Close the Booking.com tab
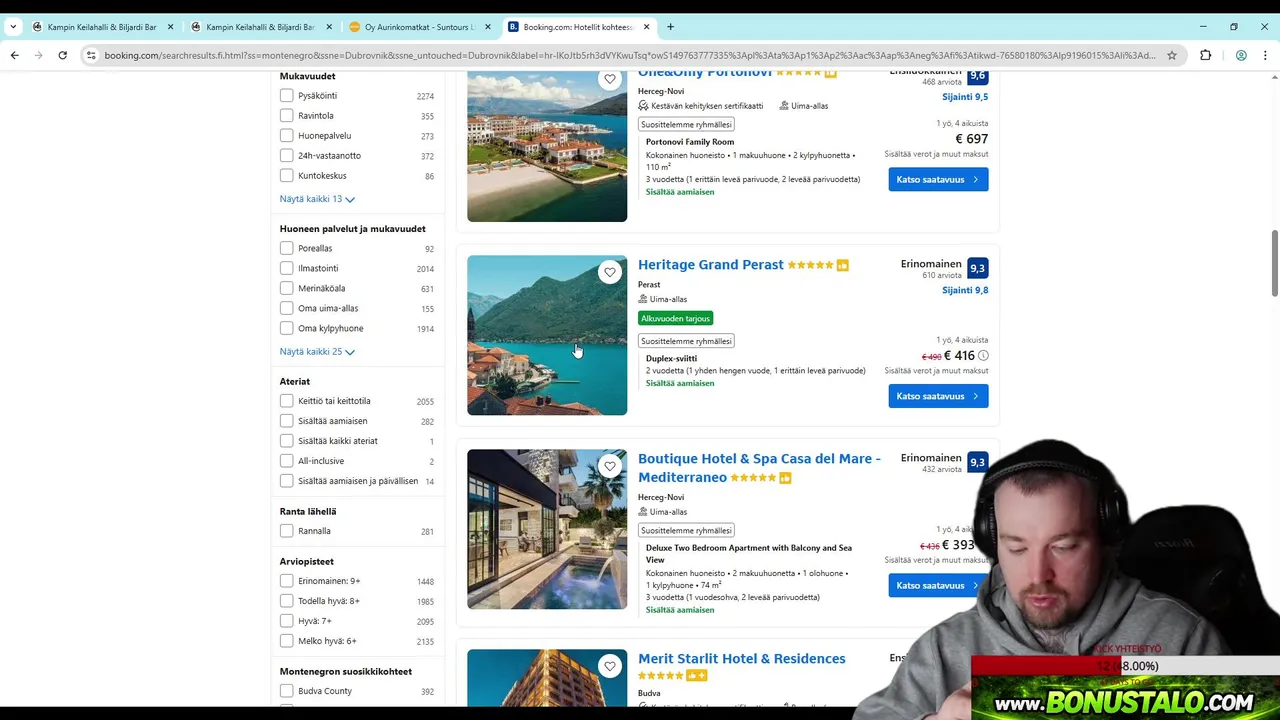 click(647, 27)
